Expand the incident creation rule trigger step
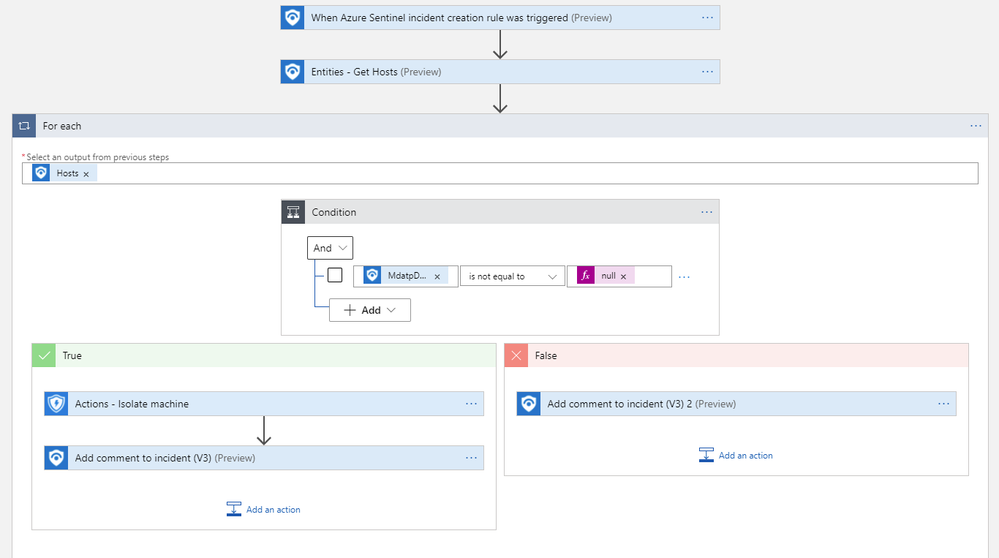999x558 pixels. click(500, 18)
